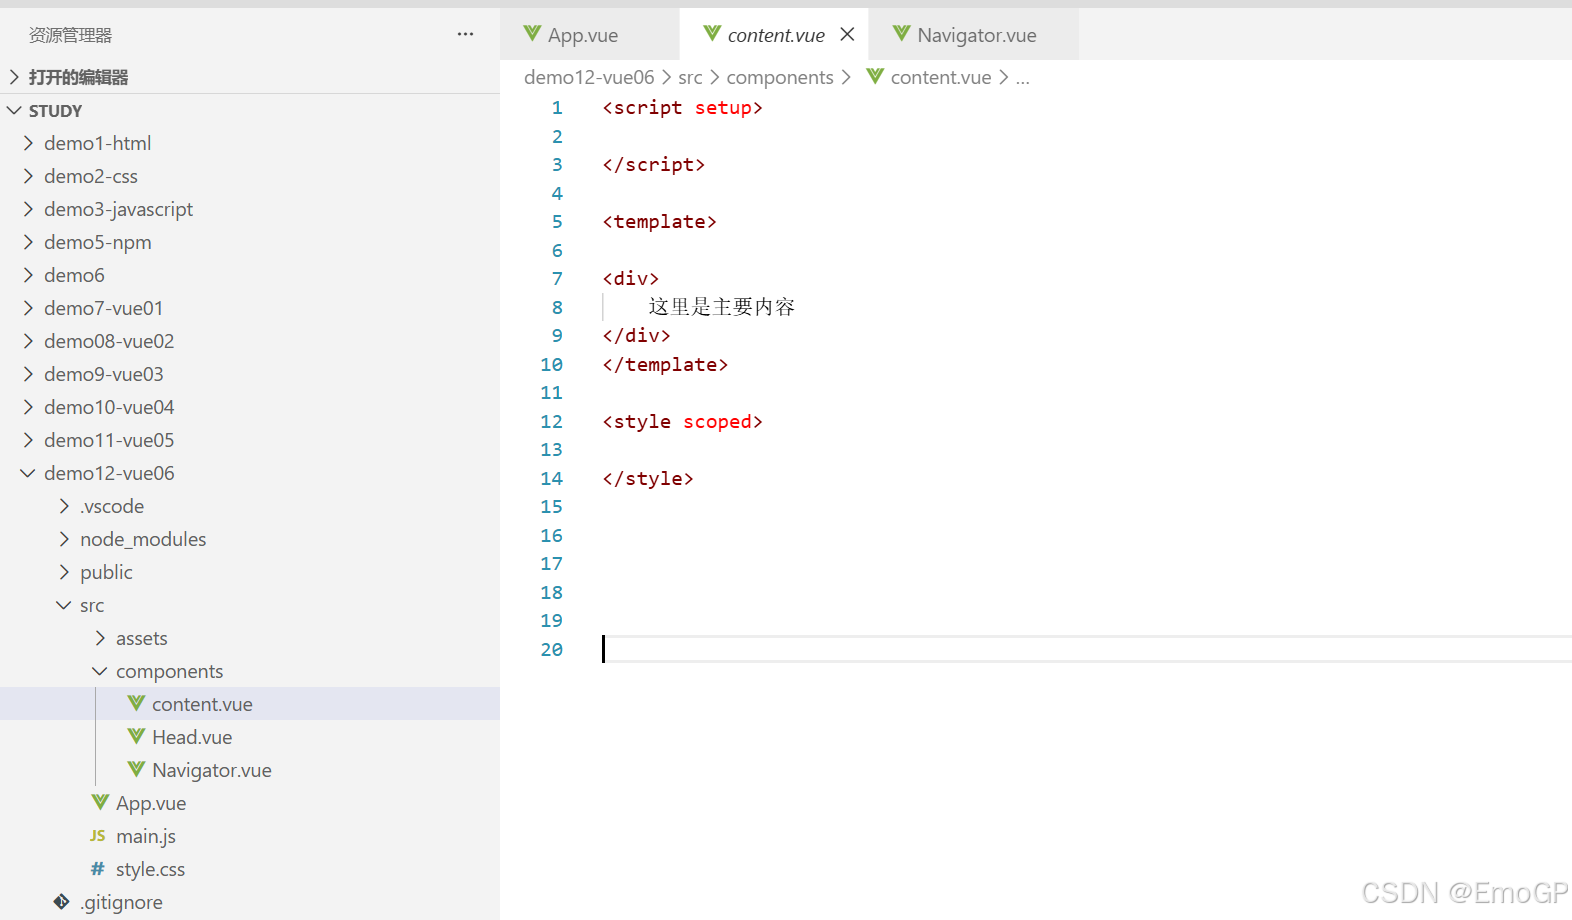This screenshot has height=920, width=1572.
Task: Click git icon beside .gitignore
Action: click(x=61, y=902)
